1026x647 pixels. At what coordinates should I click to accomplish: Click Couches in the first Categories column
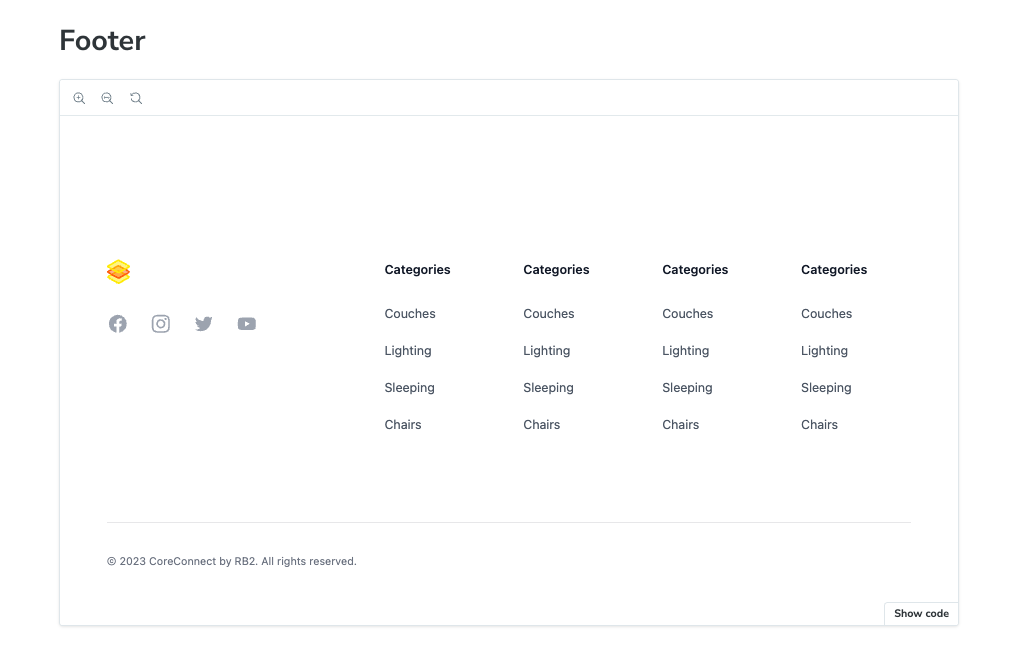point(410,314)
